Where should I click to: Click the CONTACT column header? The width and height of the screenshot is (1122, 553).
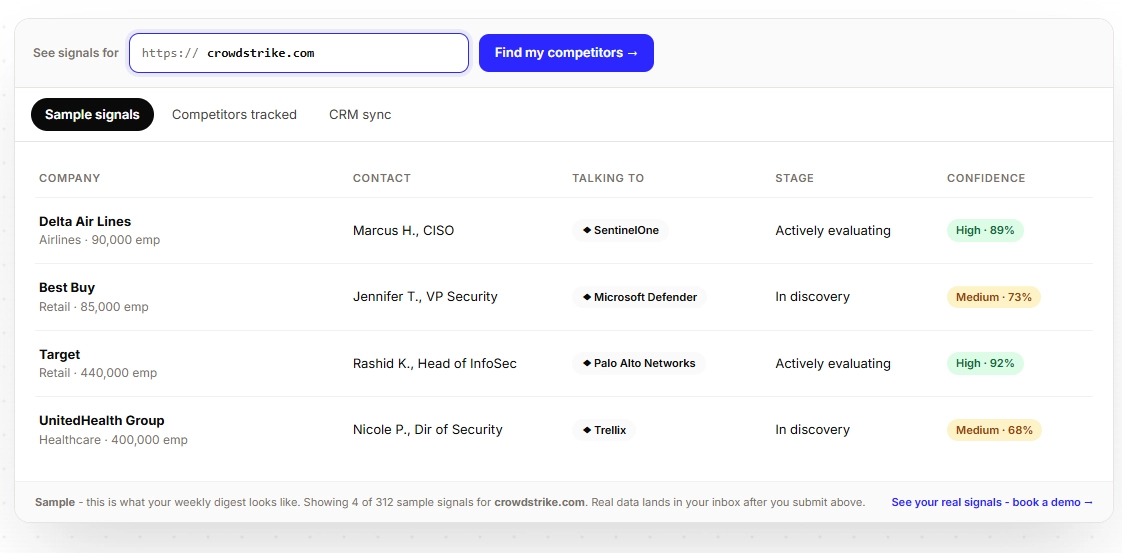(x=382, y=178)
